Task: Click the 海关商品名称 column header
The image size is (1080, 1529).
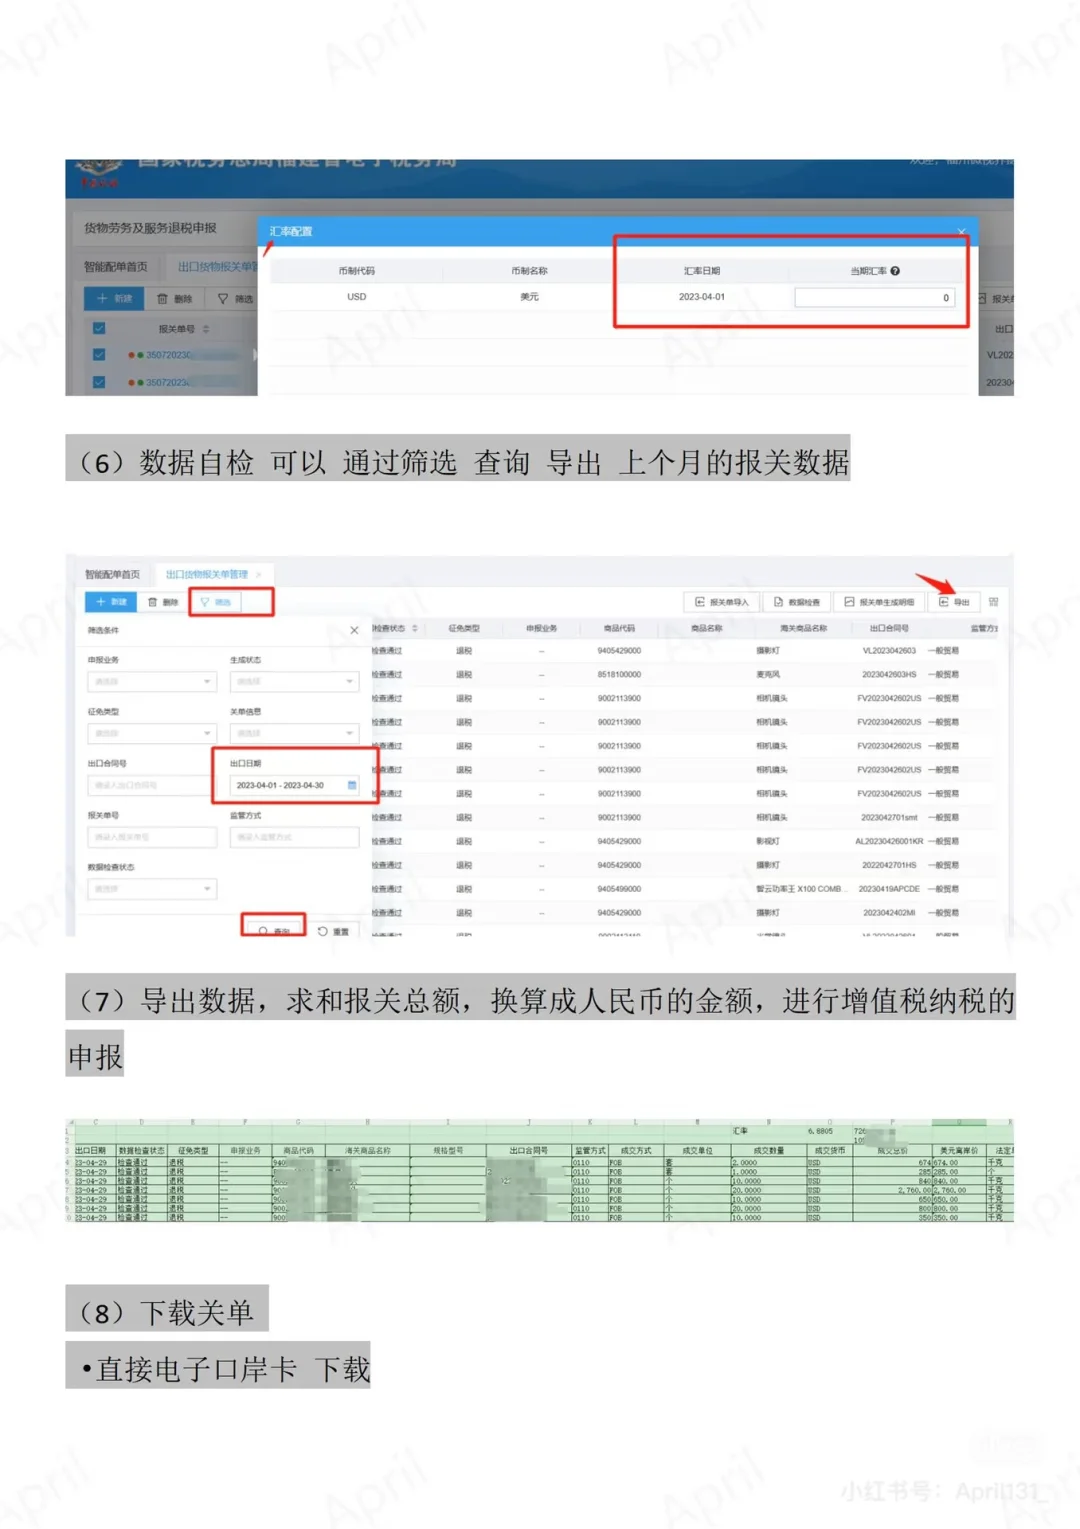Action: [803, 629]
